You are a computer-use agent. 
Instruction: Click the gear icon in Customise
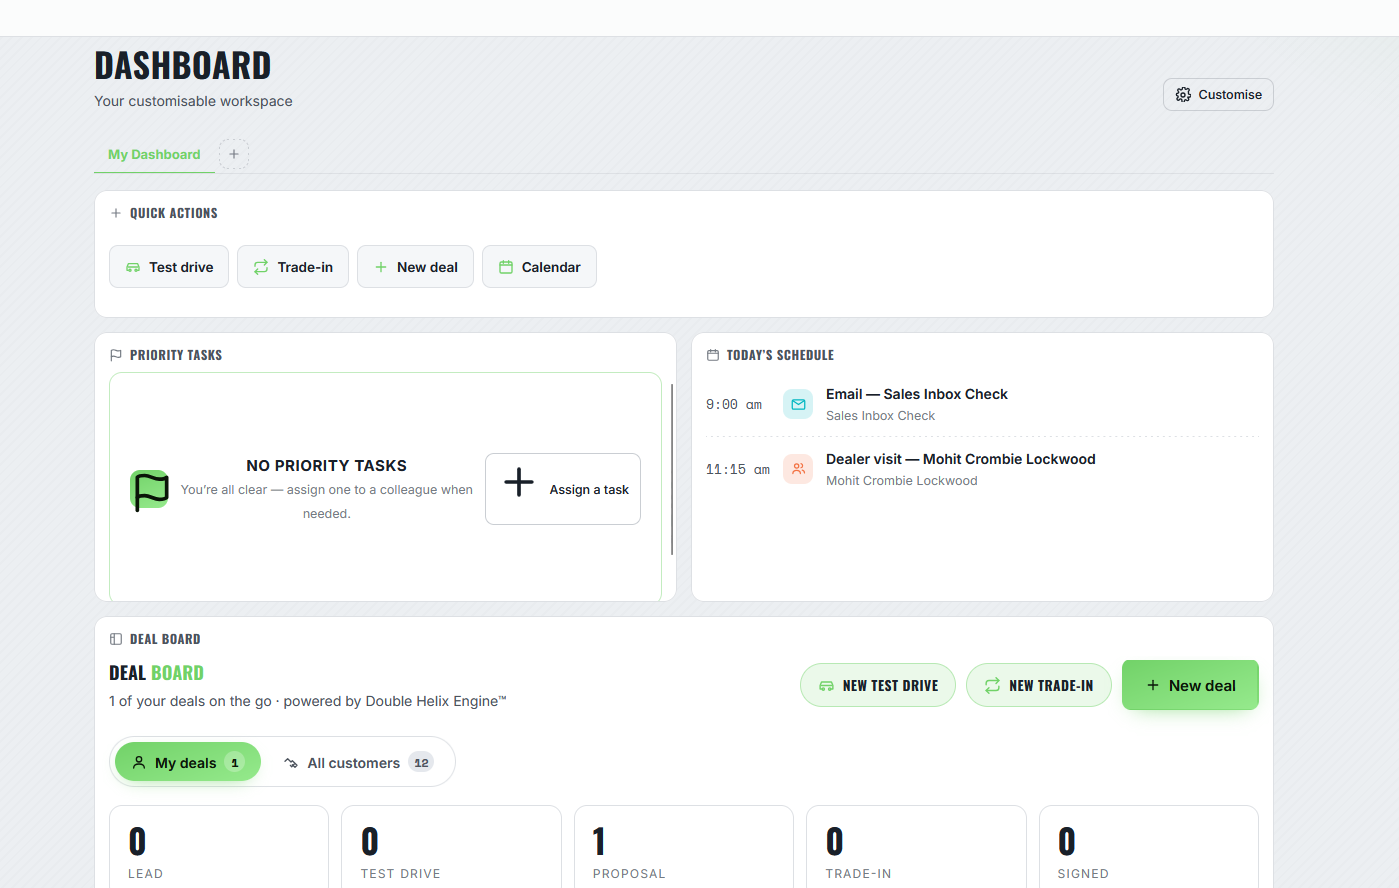tap(1183, 94)
